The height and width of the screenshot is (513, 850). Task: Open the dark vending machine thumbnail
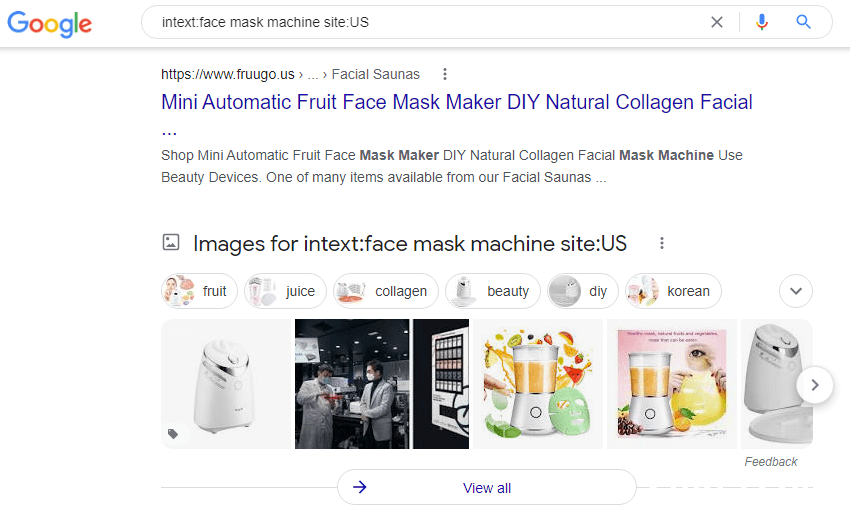coord(441,384)
